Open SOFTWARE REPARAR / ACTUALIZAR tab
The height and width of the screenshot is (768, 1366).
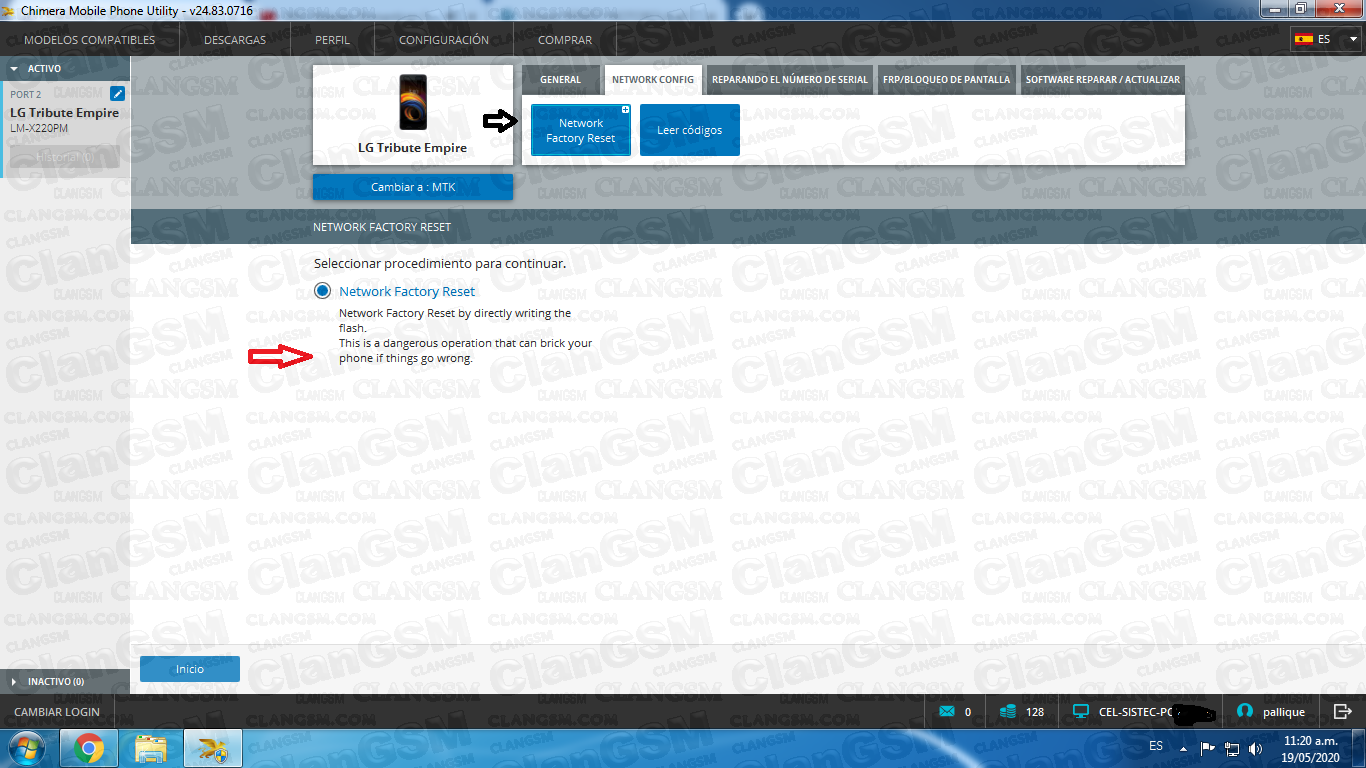tap(1102, 80)
